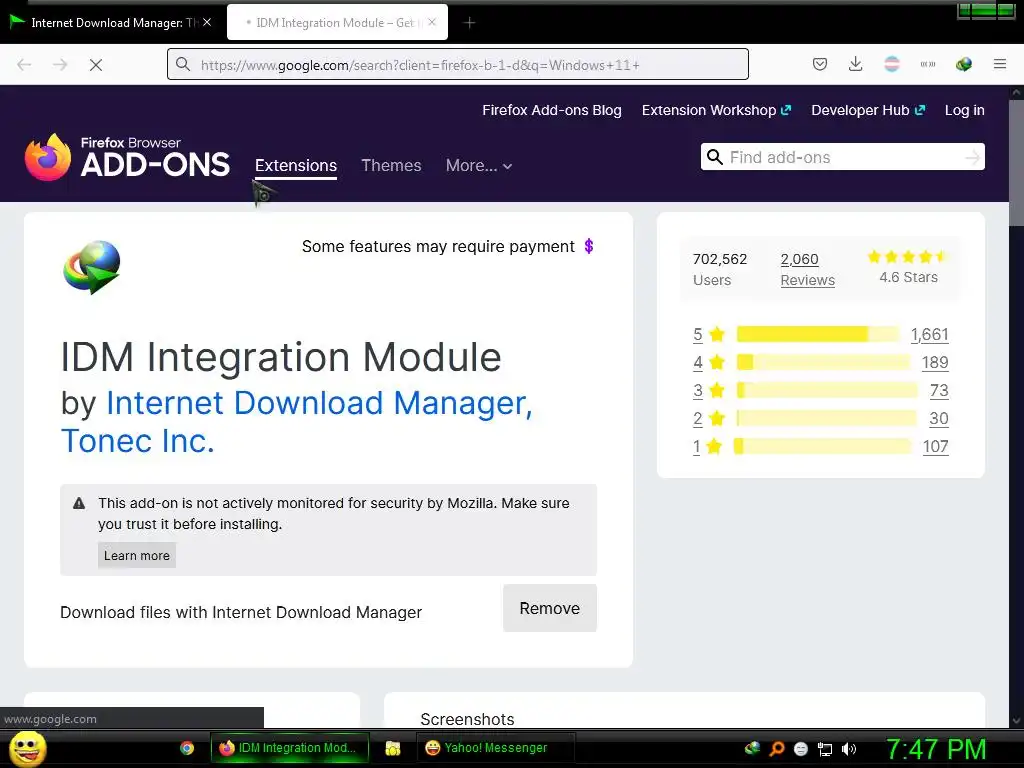Go forward with the browser forward arrow

[60, 64]
